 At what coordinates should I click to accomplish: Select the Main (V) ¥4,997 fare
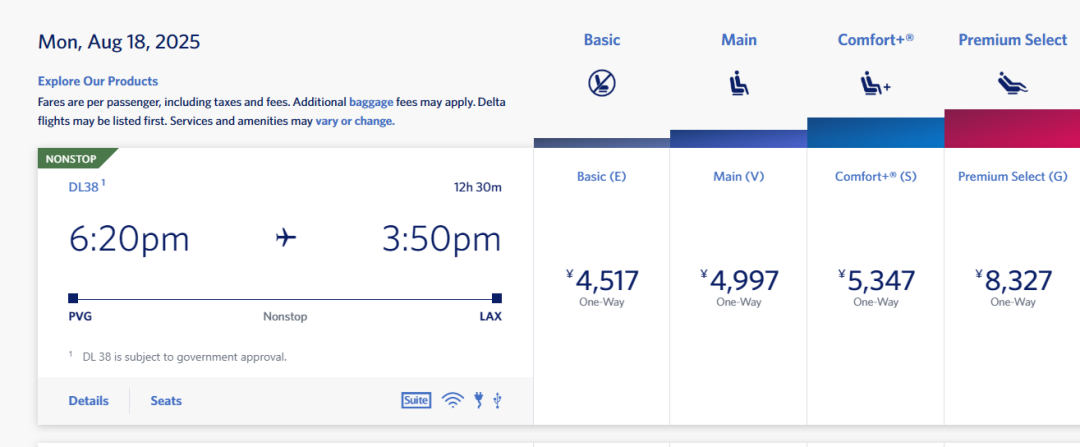738,286
